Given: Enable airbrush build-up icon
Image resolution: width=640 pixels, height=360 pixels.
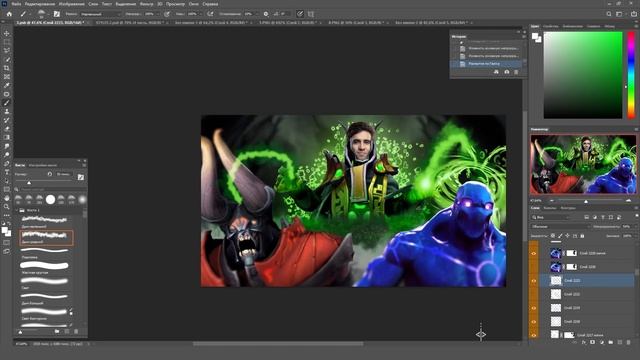Looking at the screenshot, I should (210, 14).
